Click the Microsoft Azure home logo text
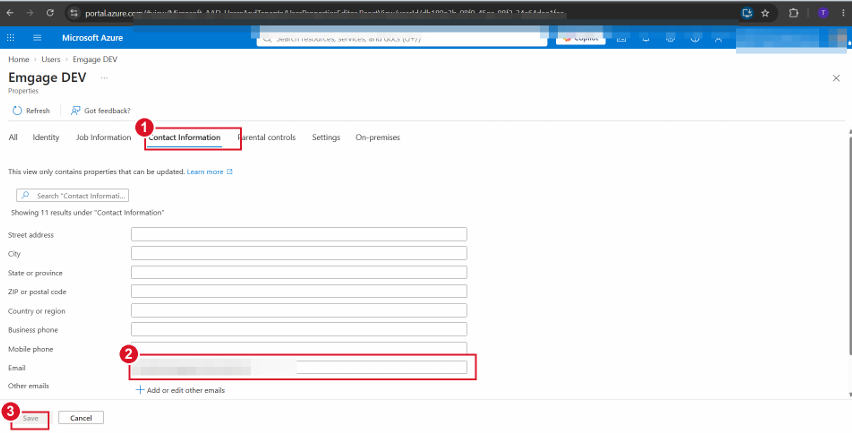The width and height of the screenshot is (852, 433). click(92, 37)
